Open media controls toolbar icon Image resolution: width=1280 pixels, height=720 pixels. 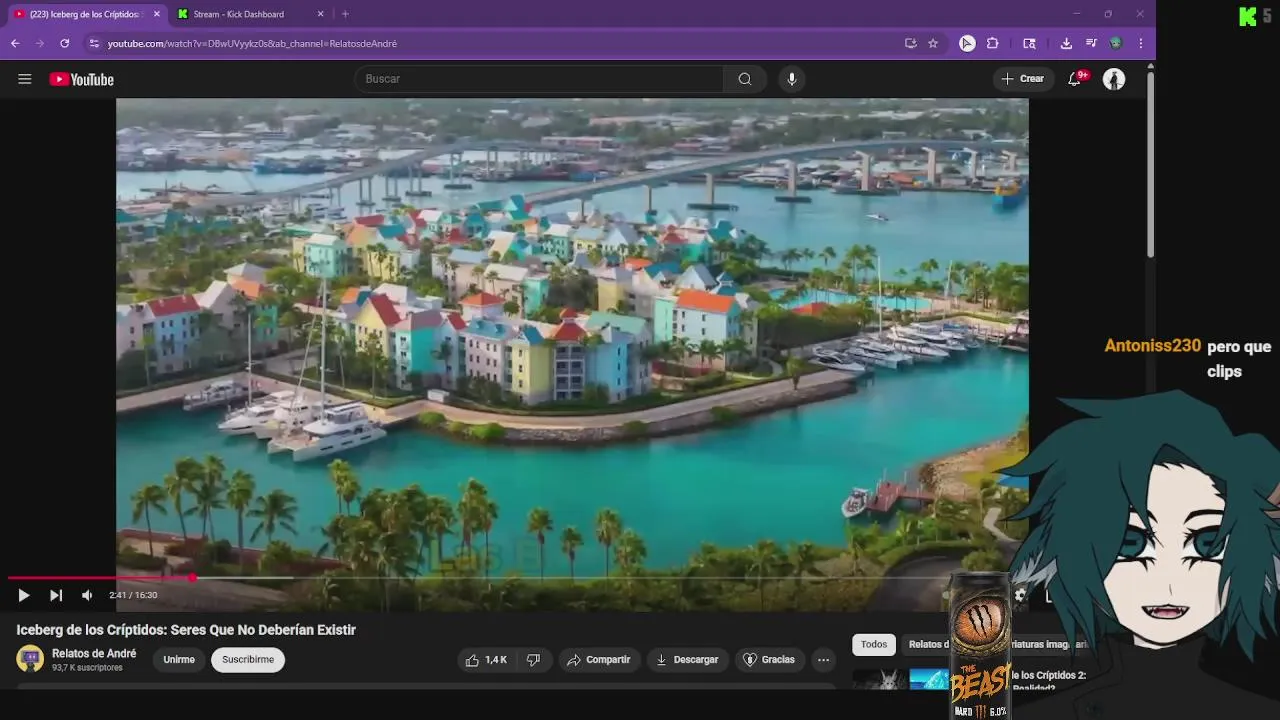pos(1091,44)
